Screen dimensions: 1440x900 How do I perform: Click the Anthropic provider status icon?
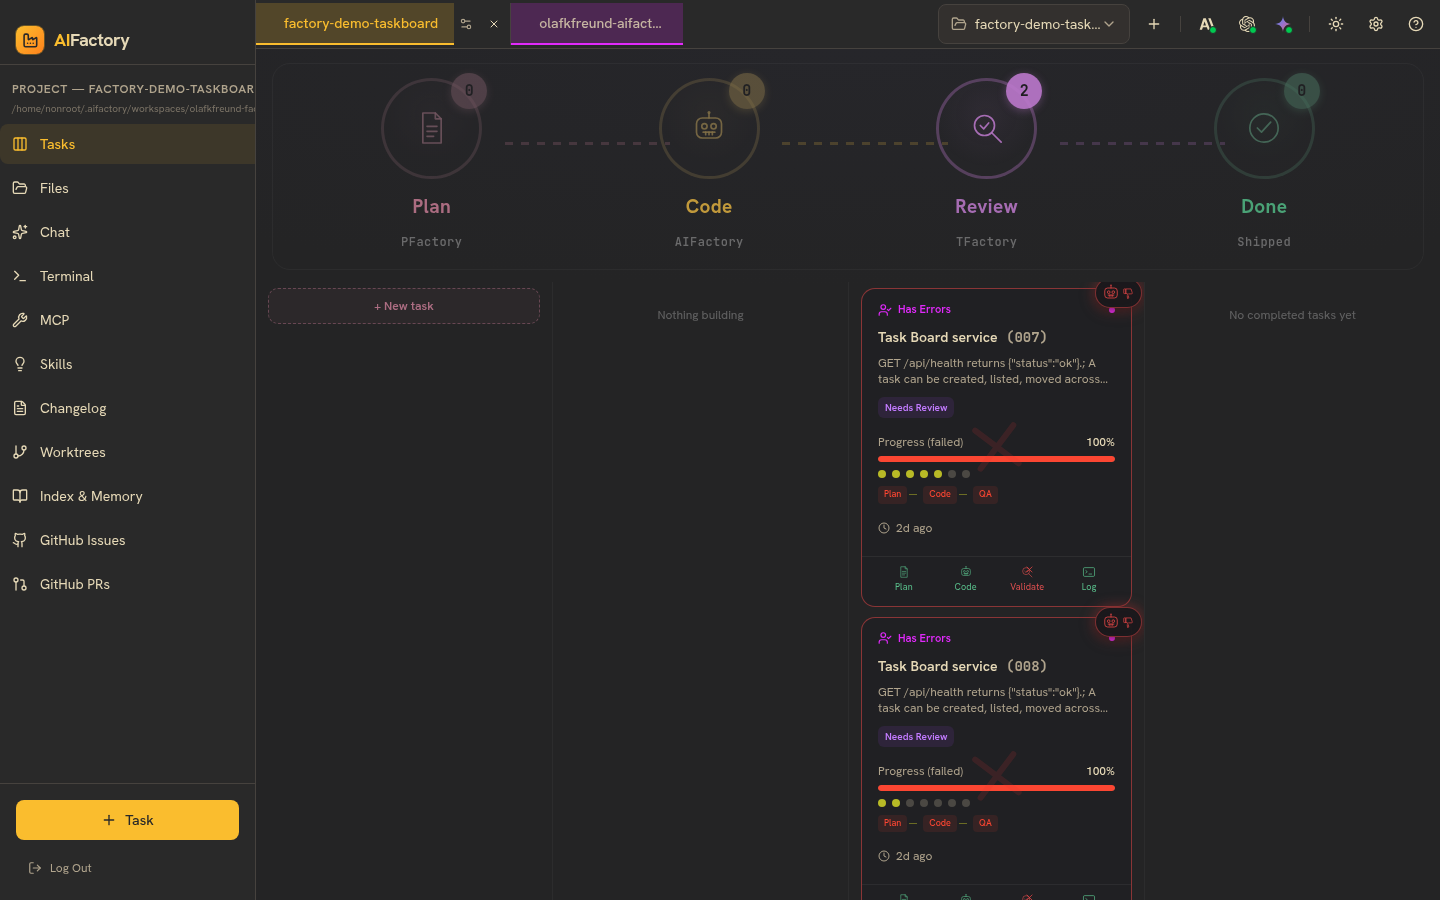coord(1207,24)
